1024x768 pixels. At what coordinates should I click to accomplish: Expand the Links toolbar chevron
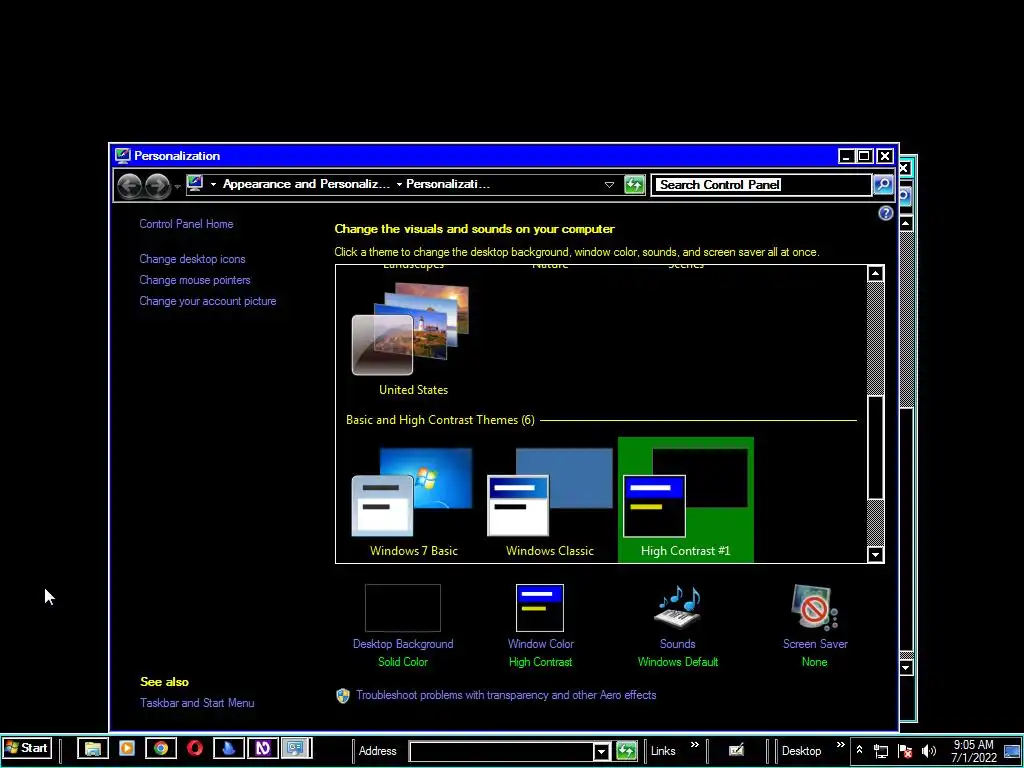point(695,745)
